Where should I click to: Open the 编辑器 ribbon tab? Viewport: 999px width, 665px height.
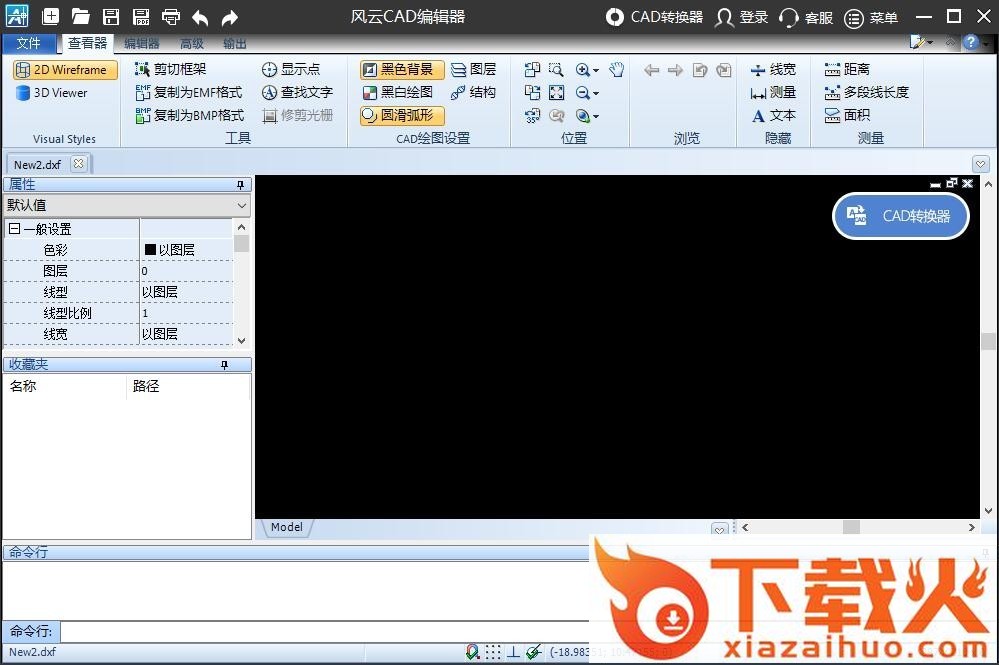141,44
